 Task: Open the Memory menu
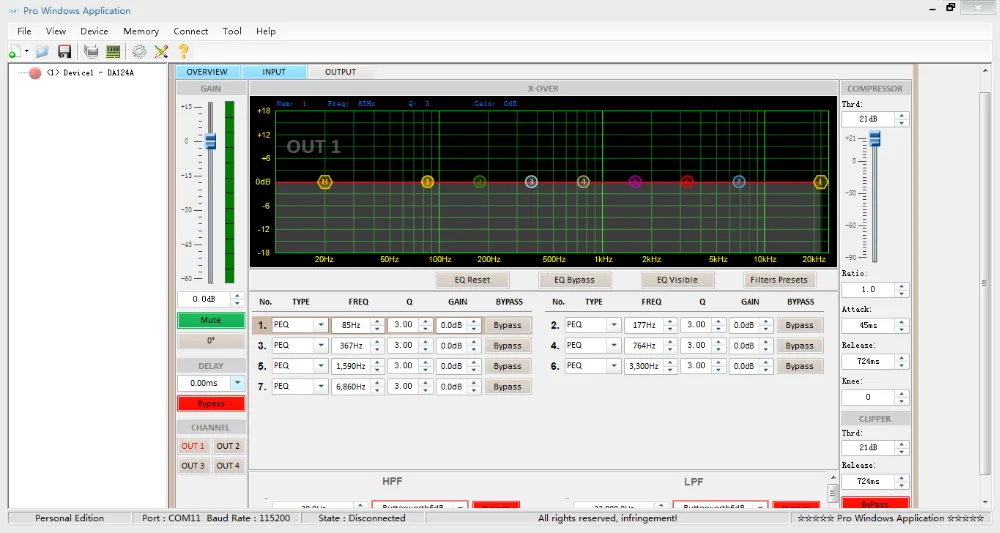pyautogui.click(x=141, y=31)
